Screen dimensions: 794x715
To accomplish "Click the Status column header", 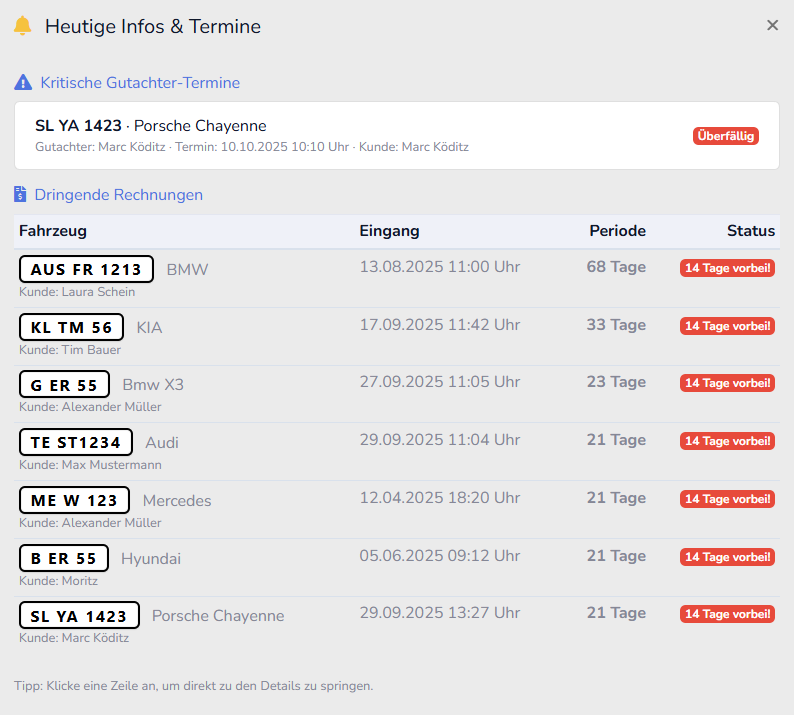I will (750, 231).
